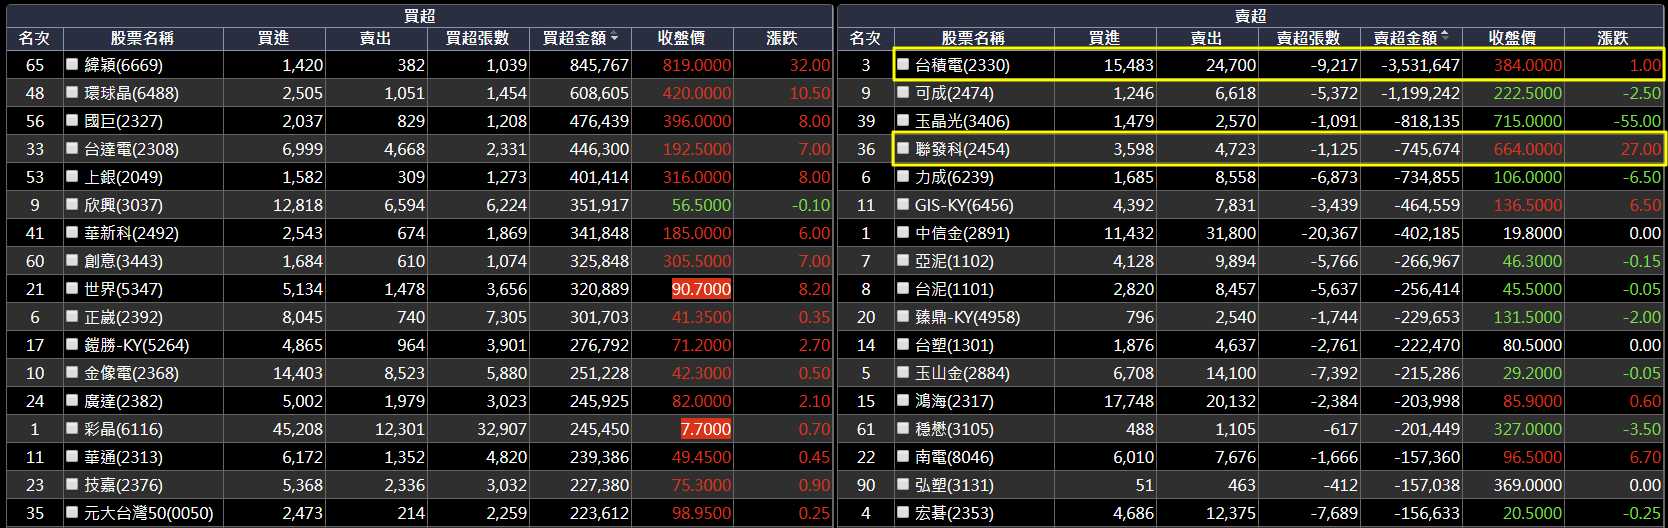Image resolution: width=1668 pixels, height=528 pixels.
Task: Click the 買超 panel title bar
Action: [x=419, y=16]
